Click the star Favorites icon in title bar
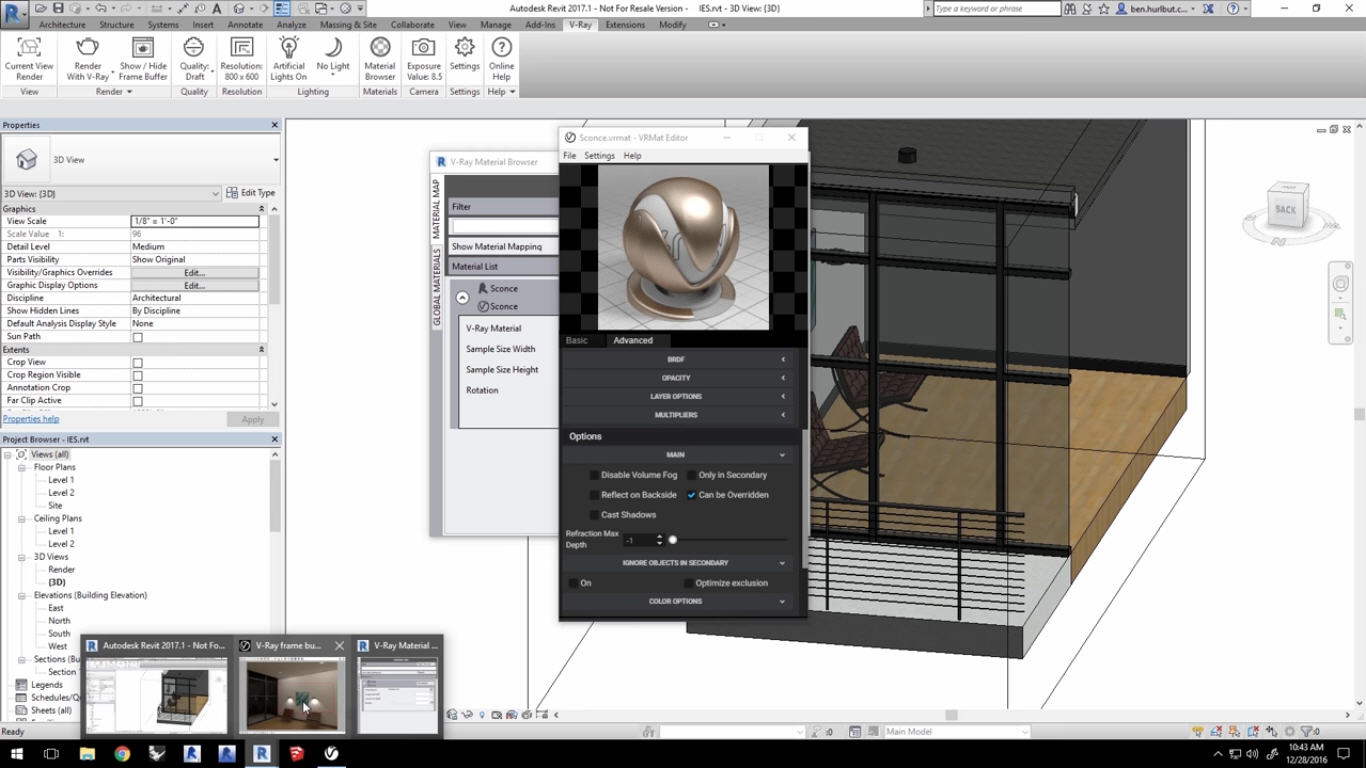Viewport: 1366px width, 768px height. [1104, 8]
